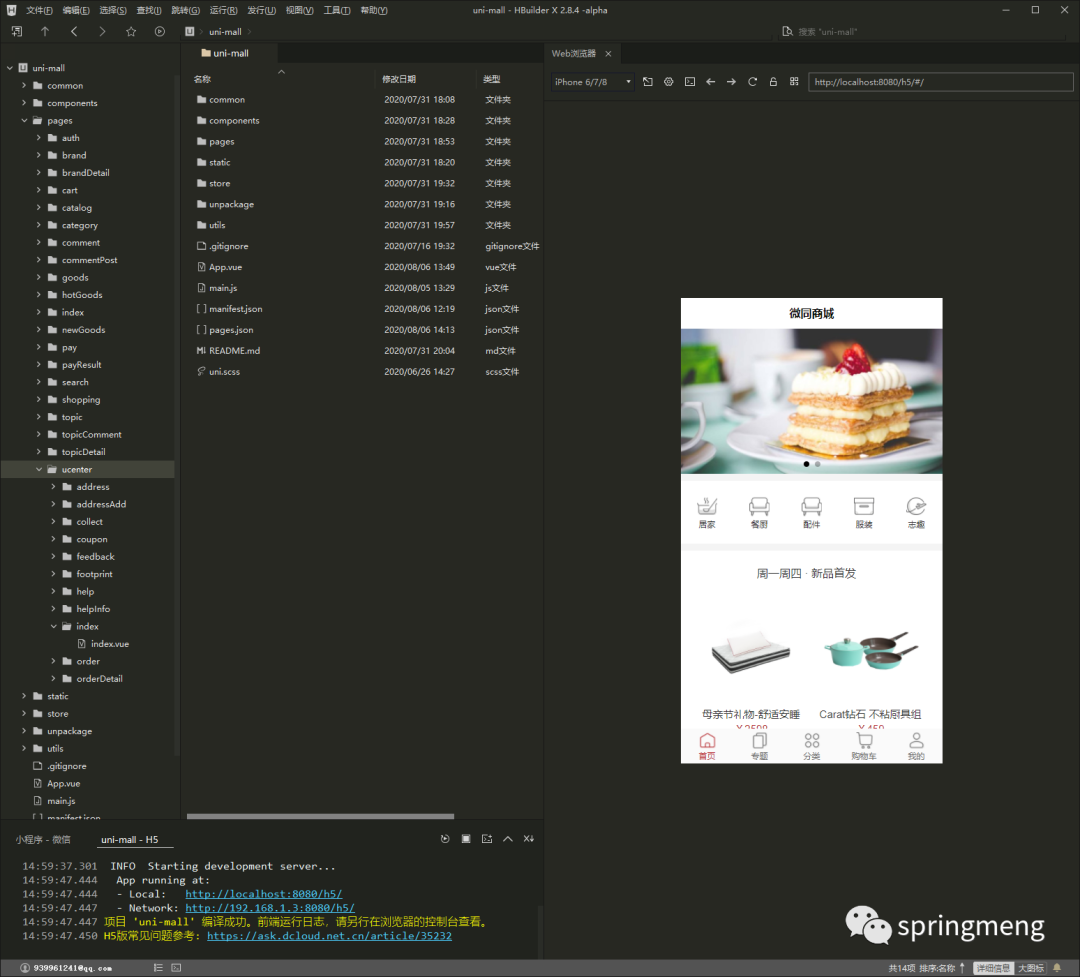The width and height of the screenshot is (1080, 977).
Task: Open the http://localhost:8080/h5/ console link
Action: coord(264,894)
